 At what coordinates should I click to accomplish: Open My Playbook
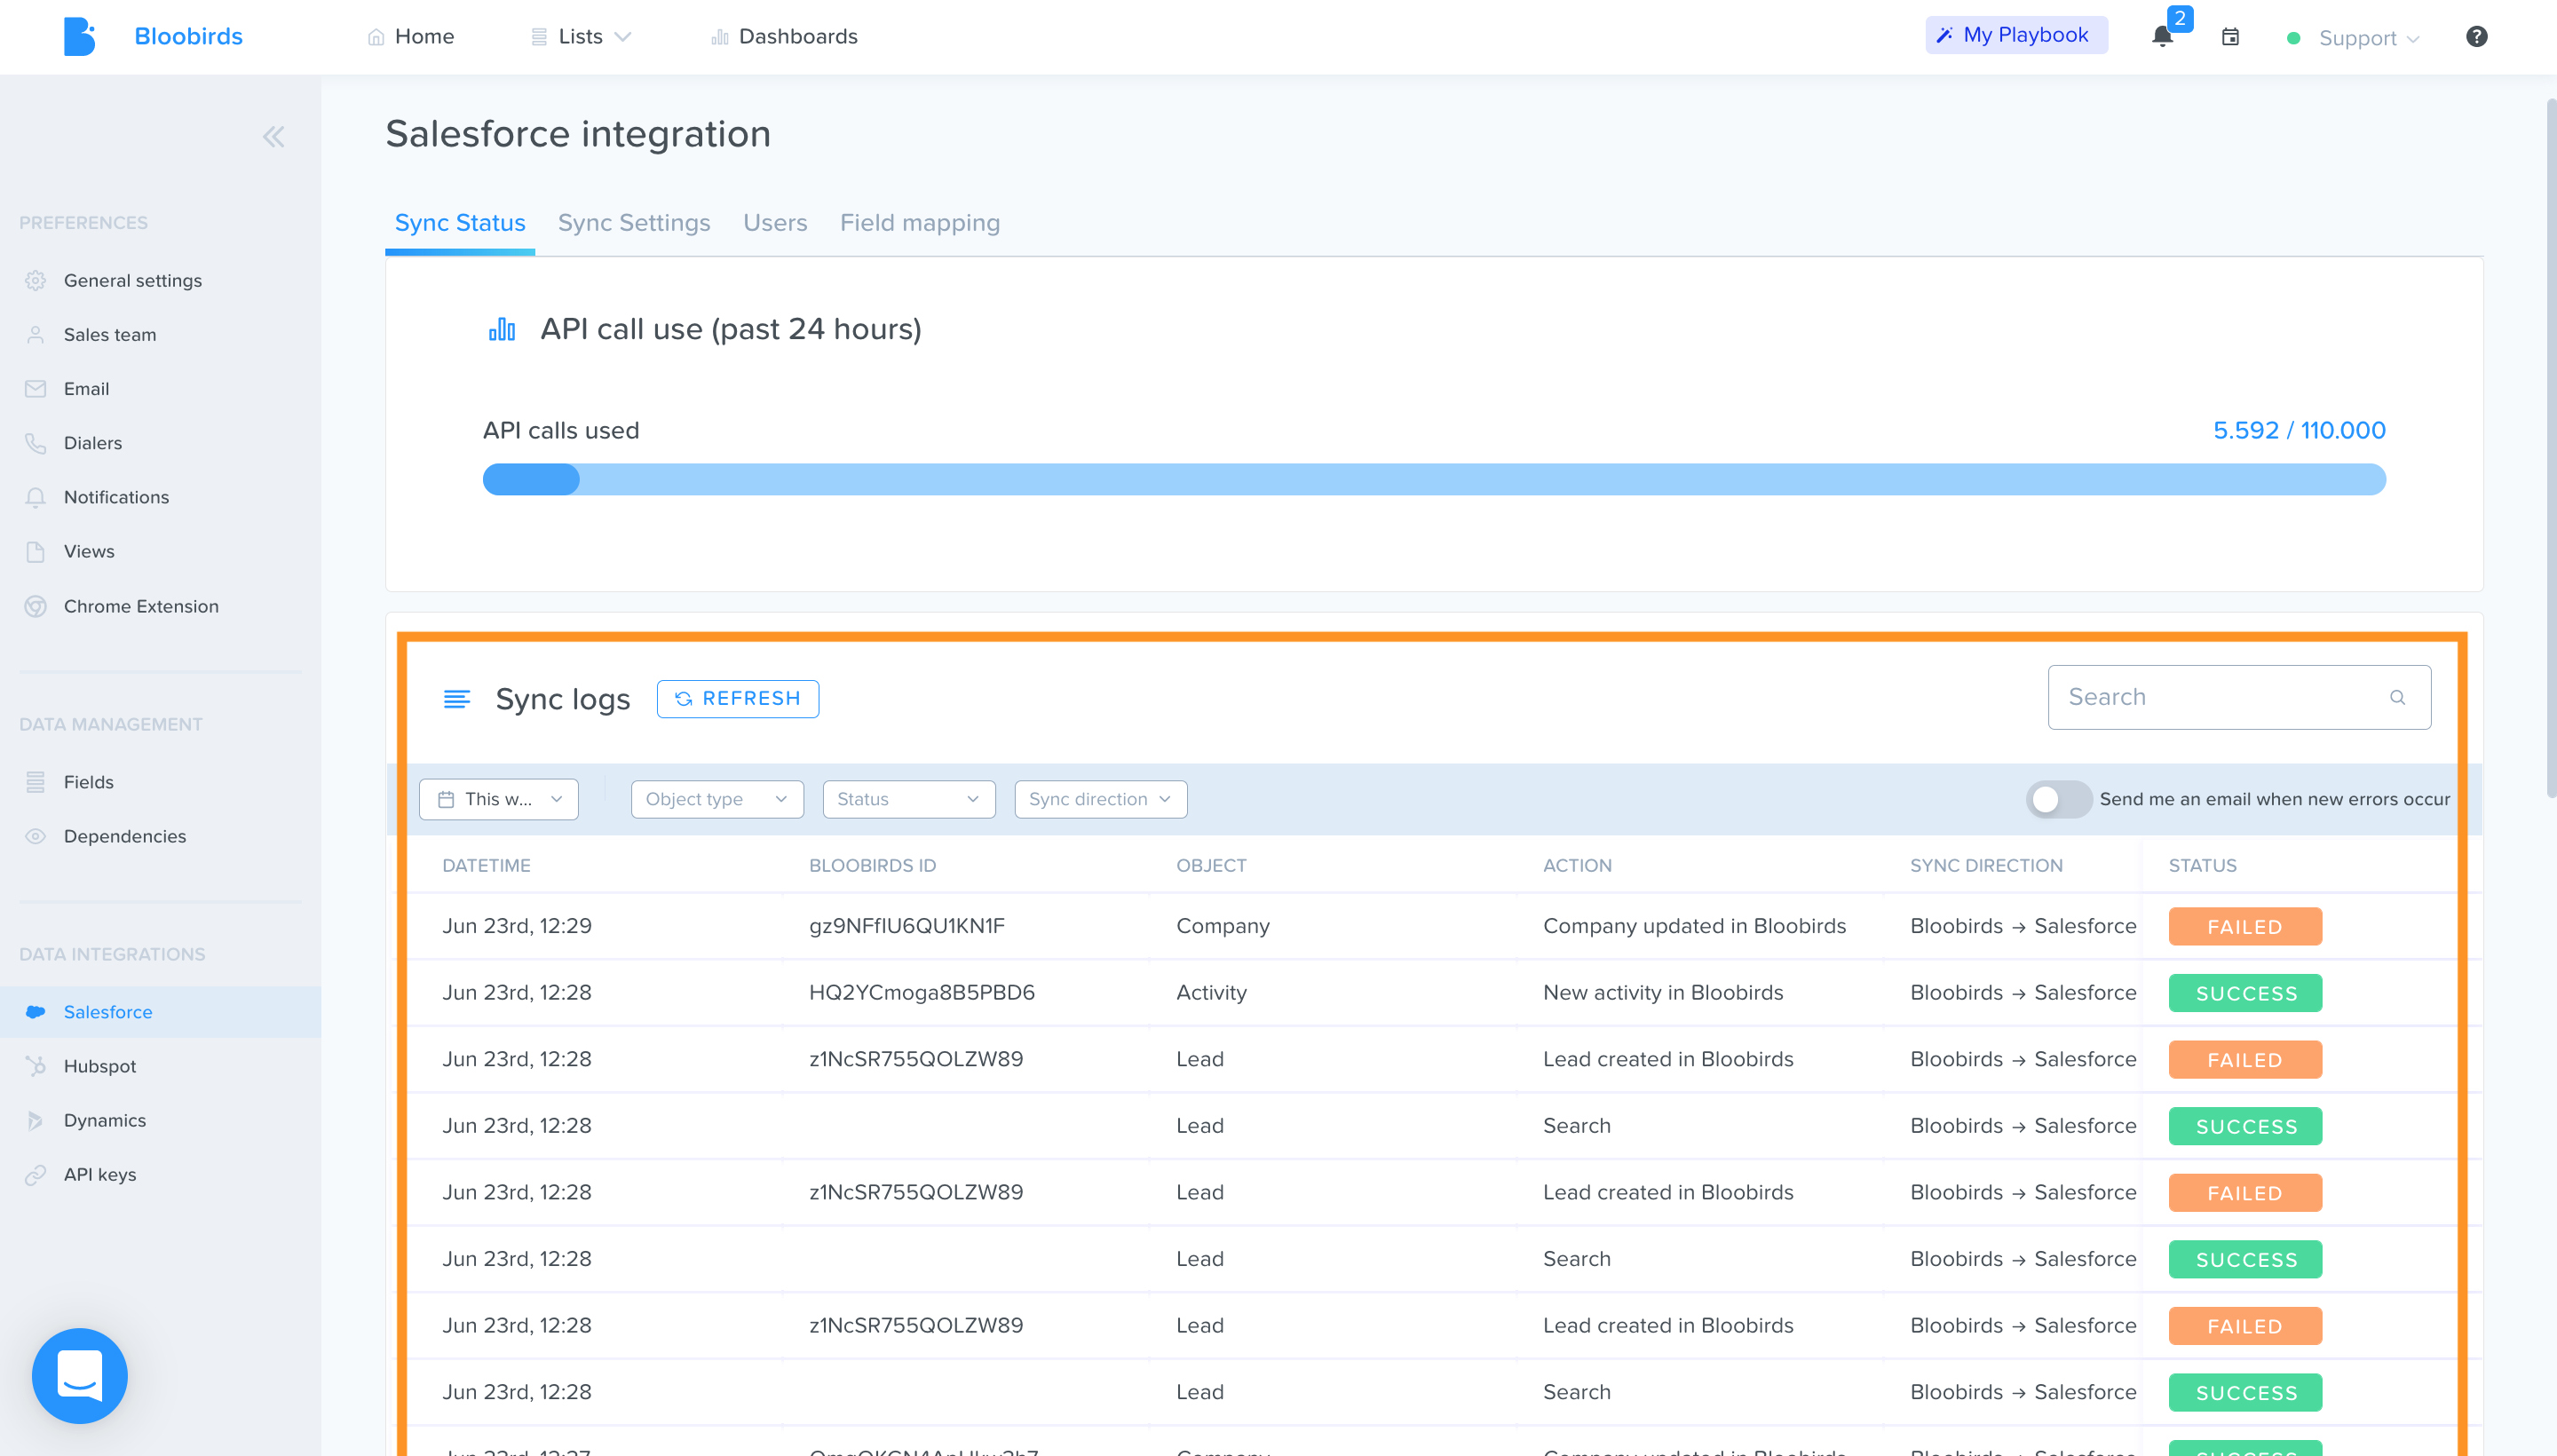(2016, 35)
